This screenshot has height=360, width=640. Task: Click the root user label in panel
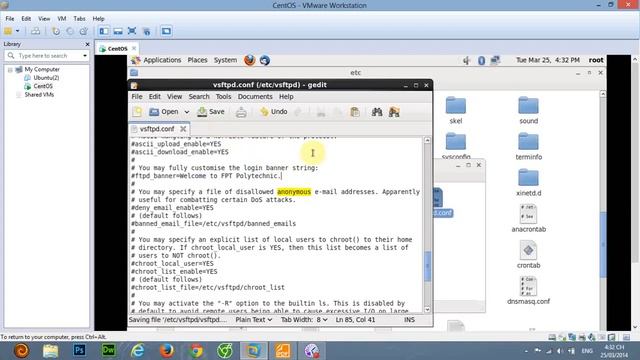pos(596,60)
